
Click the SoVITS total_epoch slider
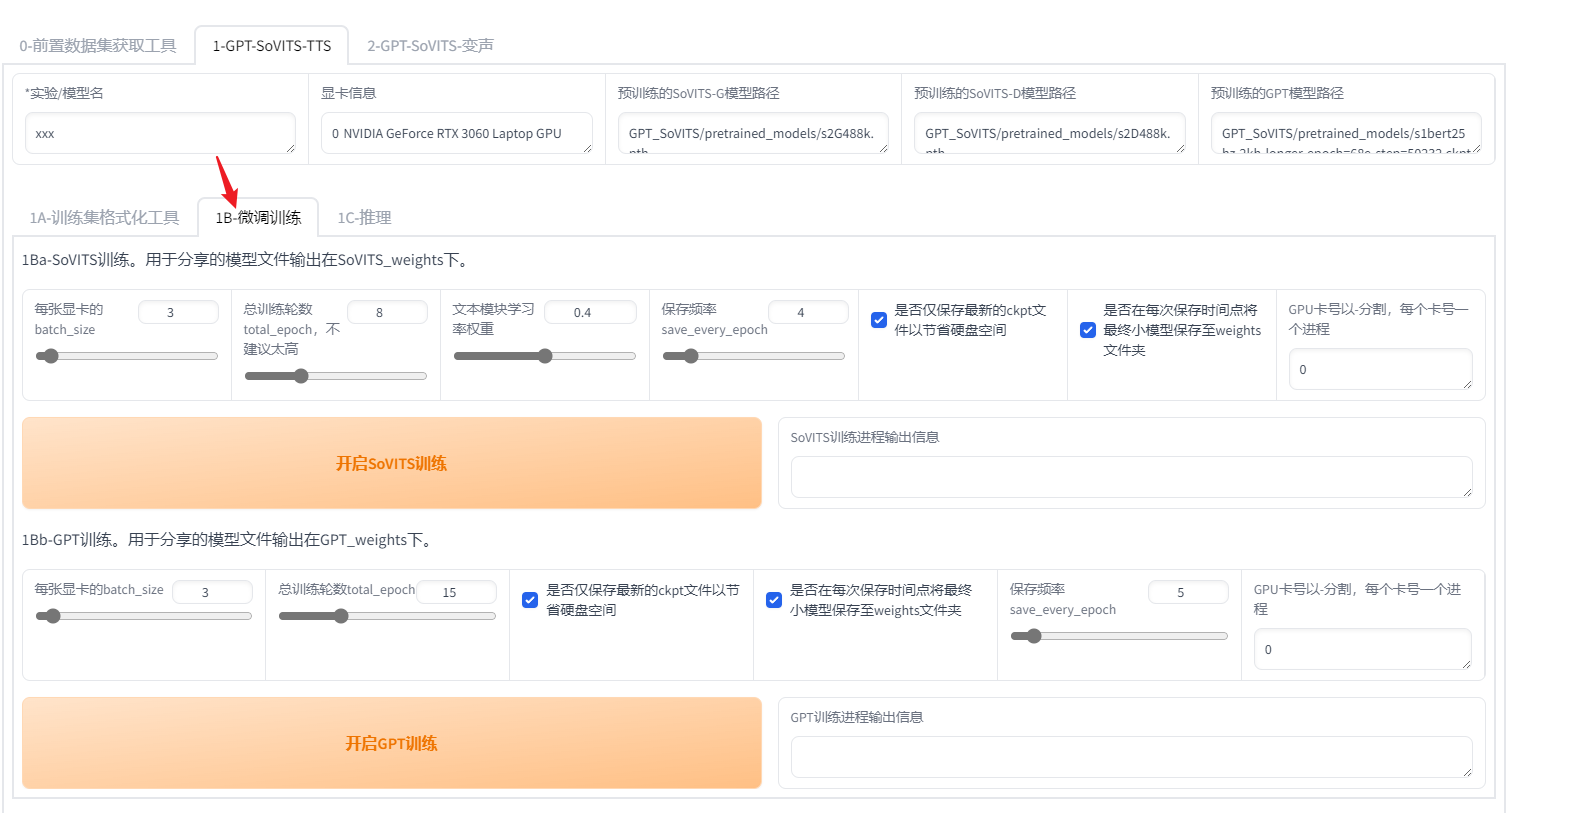pos(335,376)
